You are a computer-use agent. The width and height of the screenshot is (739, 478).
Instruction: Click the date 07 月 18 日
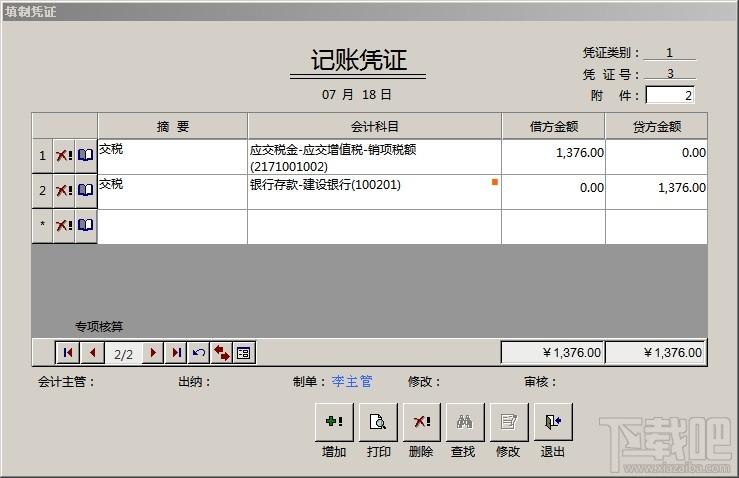356,94
